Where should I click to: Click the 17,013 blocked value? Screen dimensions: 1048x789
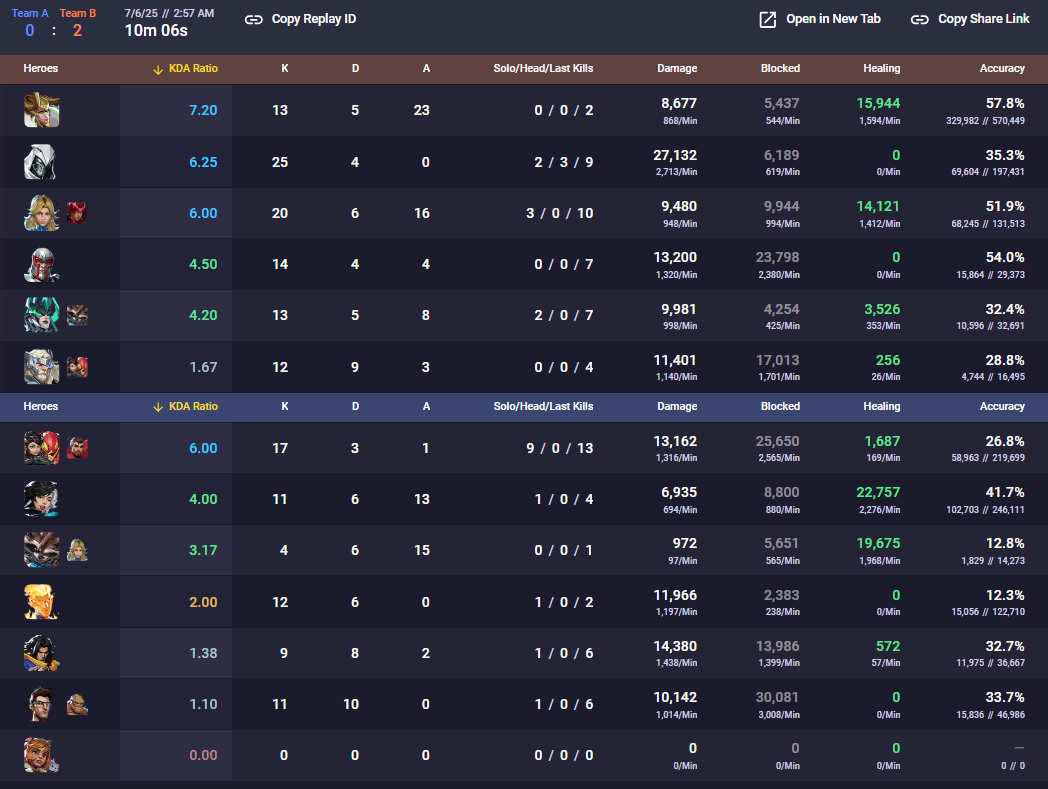777,360
